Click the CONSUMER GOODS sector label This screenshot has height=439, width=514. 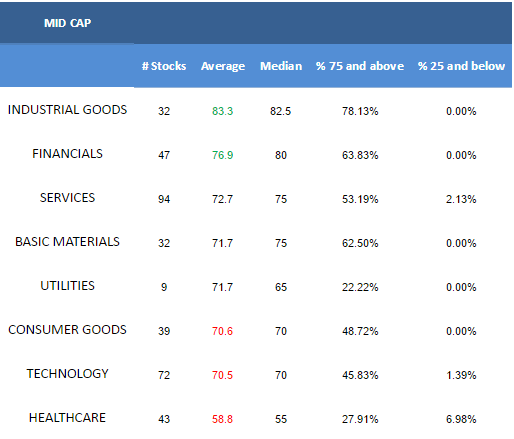pos(67,330)
